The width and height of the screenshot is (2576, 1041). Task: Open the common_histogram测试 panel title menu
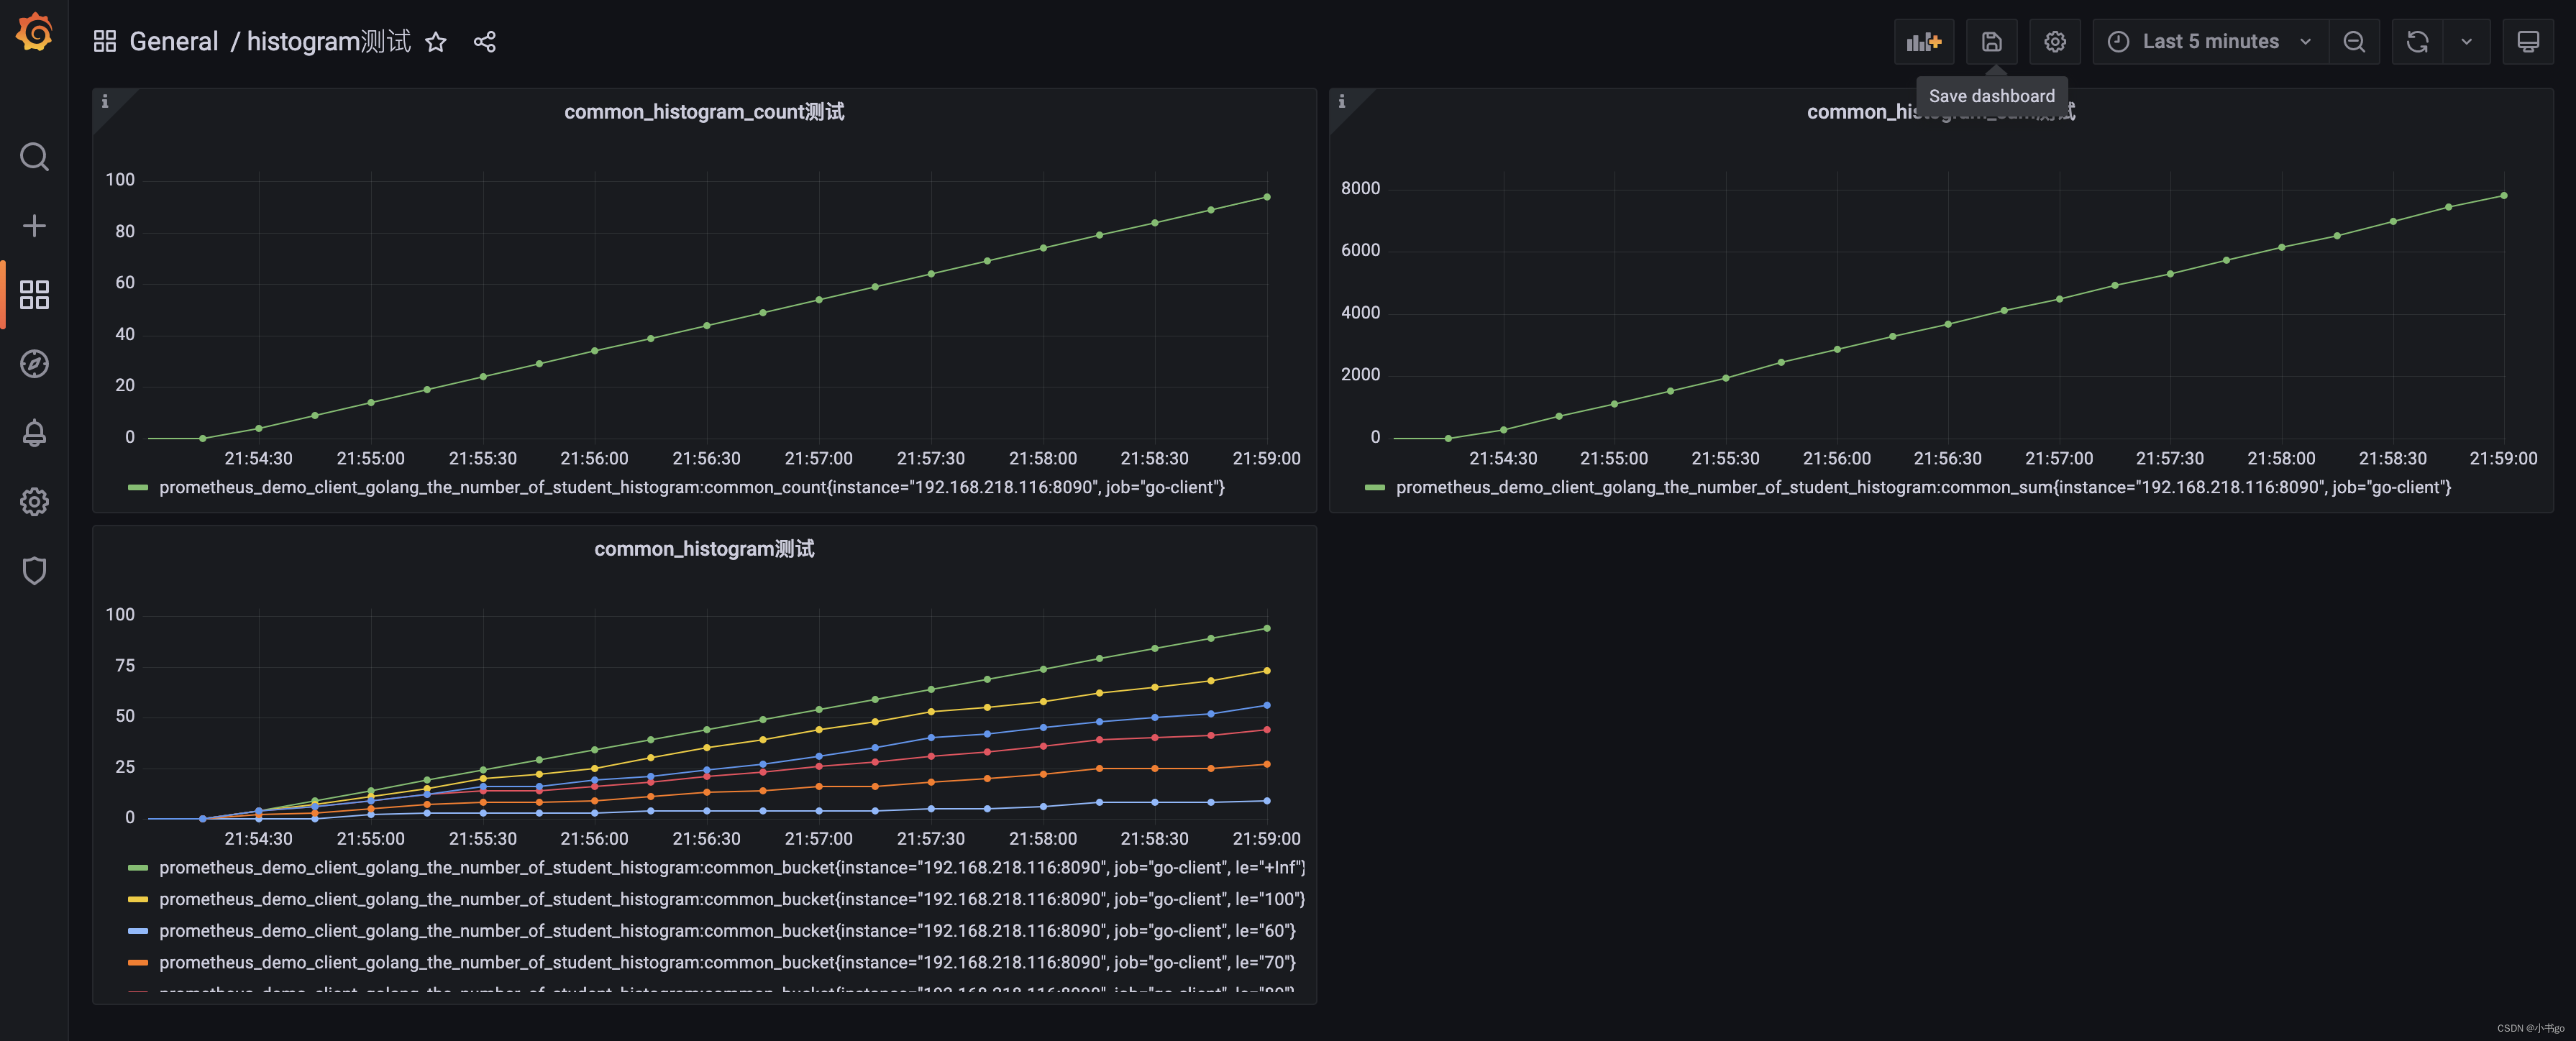pos(704,549)
